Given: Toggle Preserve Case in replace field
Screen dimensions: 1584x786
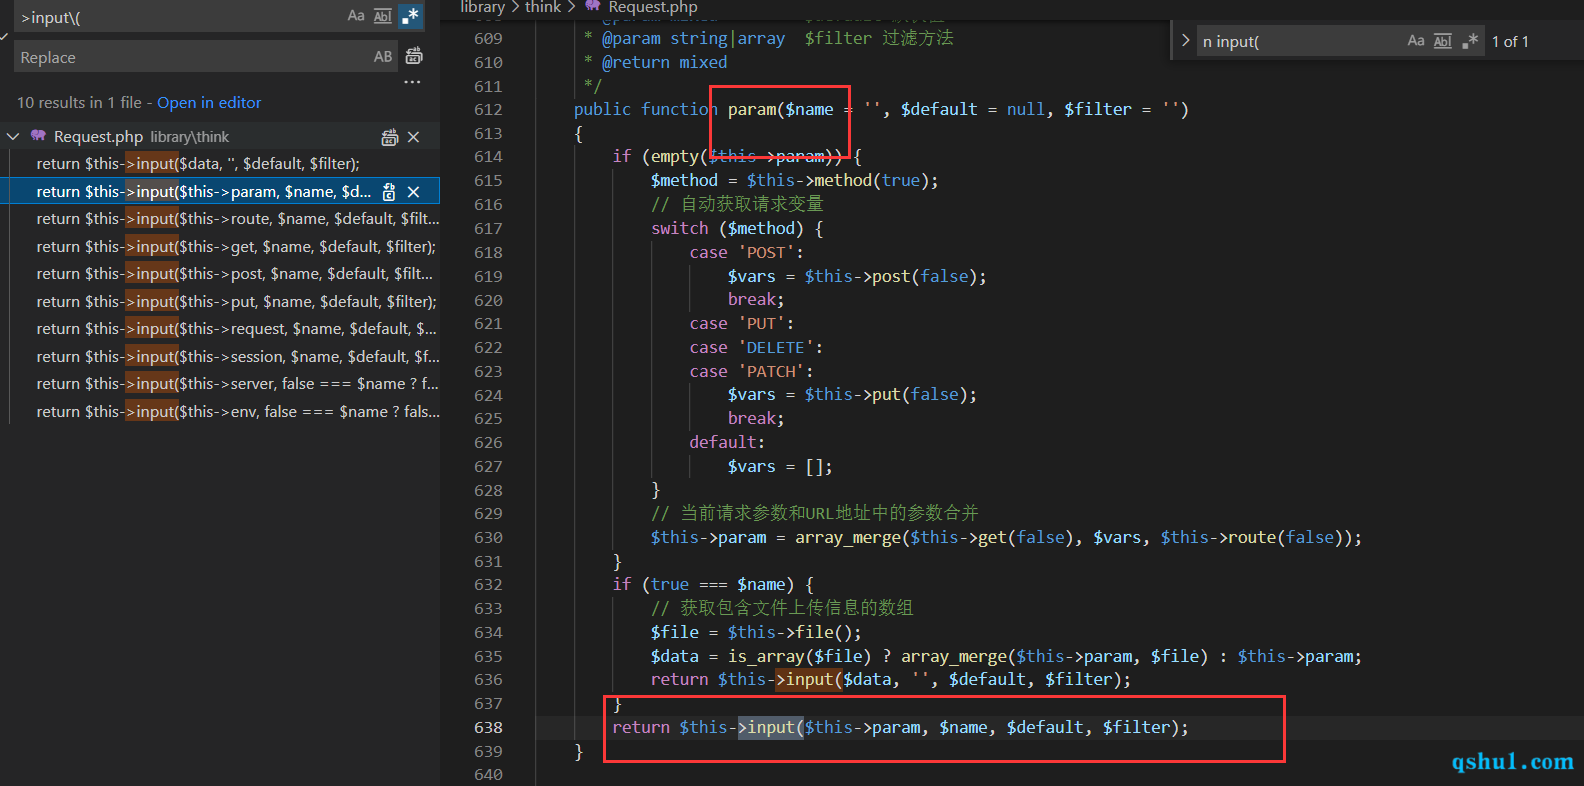Looking at the screenshot, I should 383,57.
